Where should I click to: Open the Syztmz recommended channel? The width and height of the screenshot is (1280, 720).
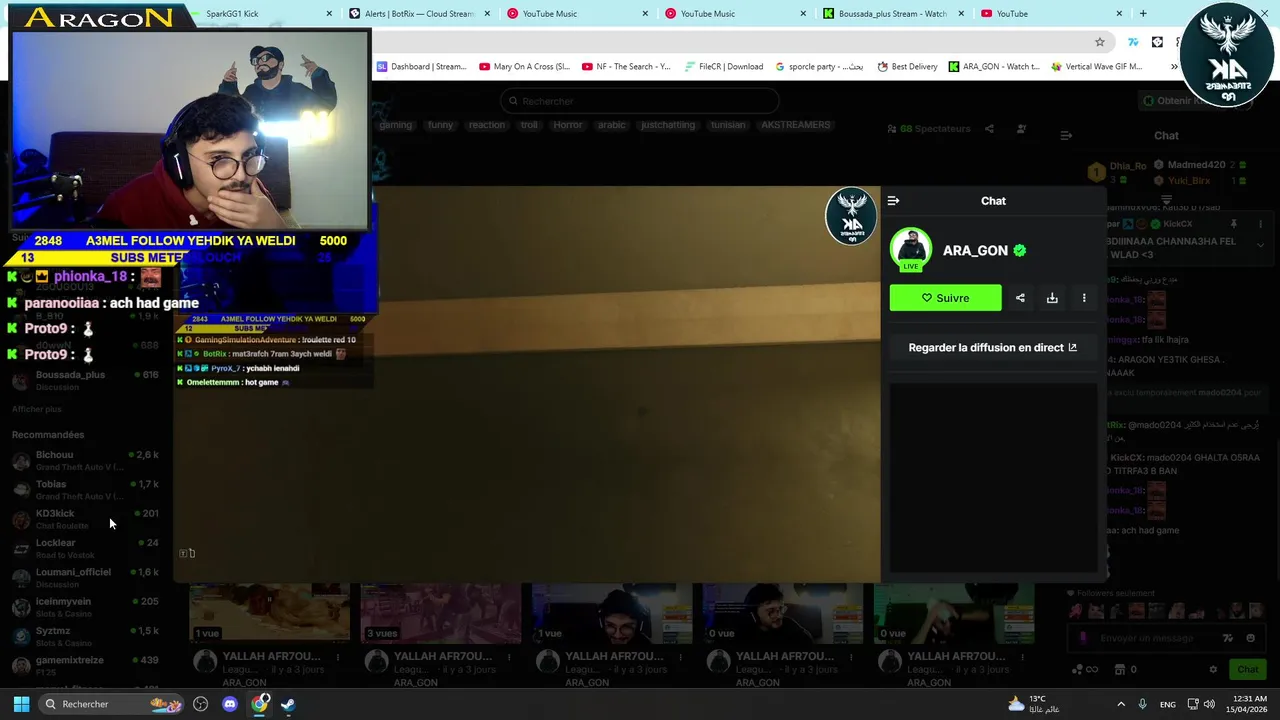coord(85,636)
